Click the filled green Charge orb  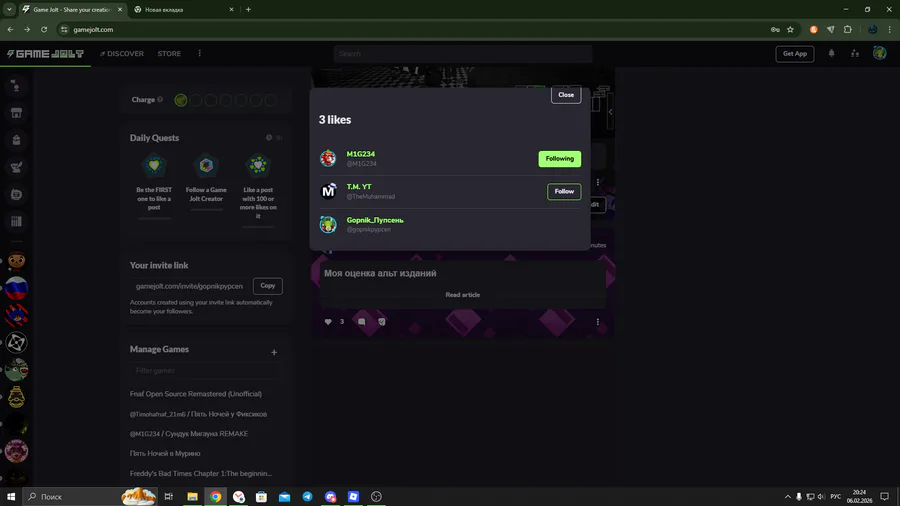181,100
